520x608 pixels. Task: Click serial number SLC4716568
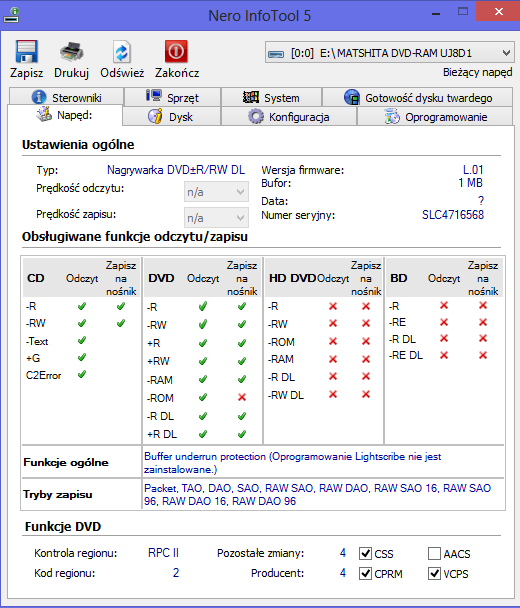[453, 215]
